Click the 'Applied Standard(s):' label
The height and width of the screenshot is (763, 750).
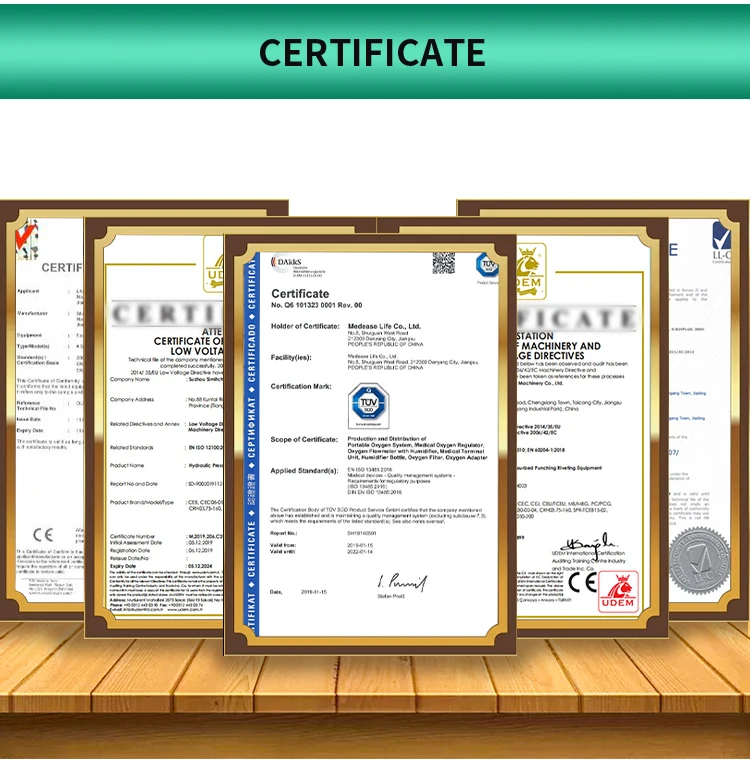tap(304, 471)
